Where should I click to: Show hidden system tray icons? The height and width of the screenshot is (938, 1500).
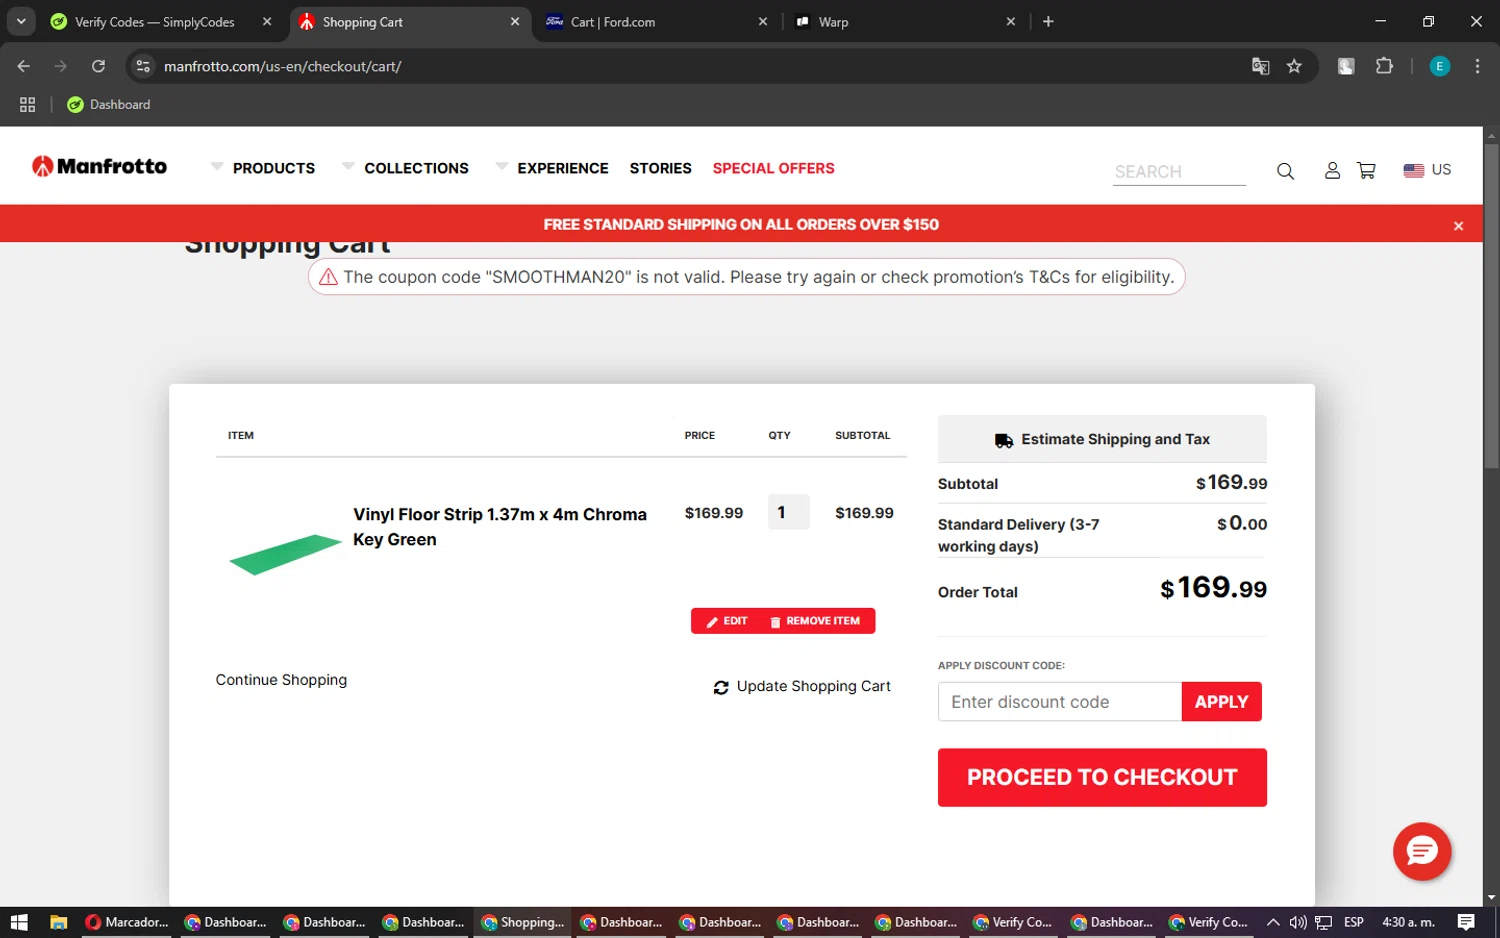pos(1272,922)
